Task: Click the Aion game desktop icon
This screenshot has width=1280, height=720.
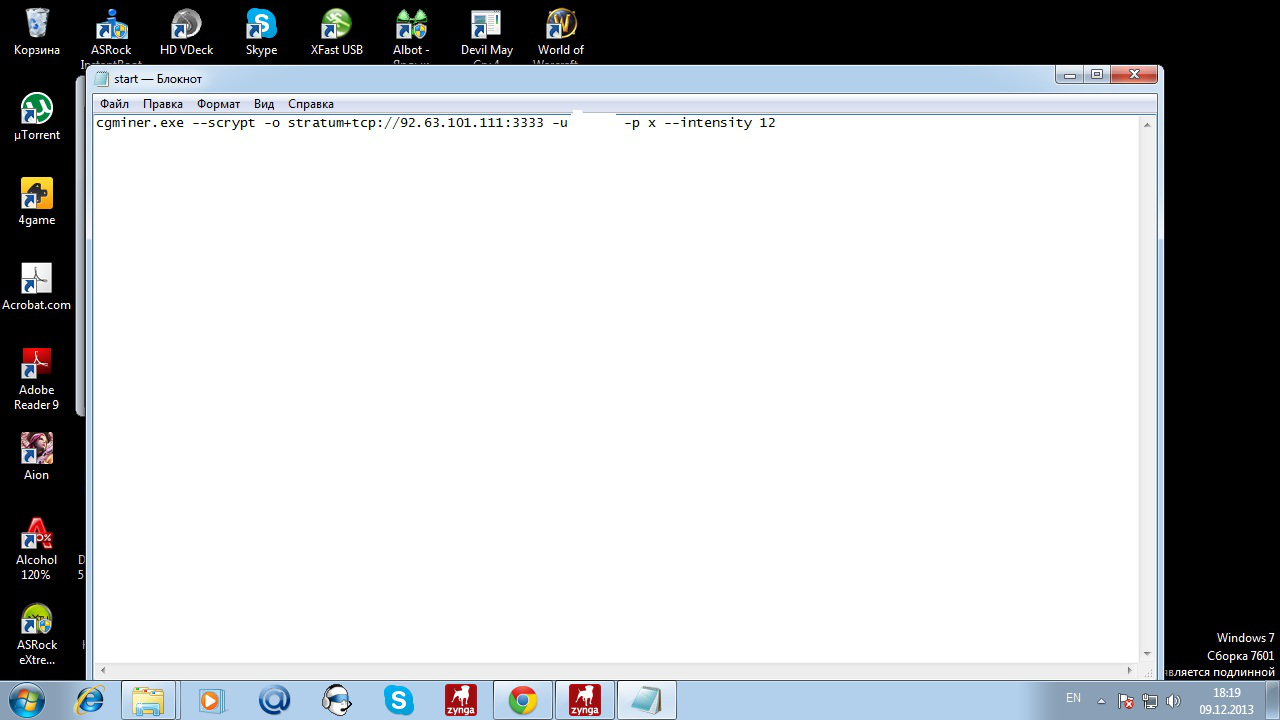Action: click(x=37, y=450)
